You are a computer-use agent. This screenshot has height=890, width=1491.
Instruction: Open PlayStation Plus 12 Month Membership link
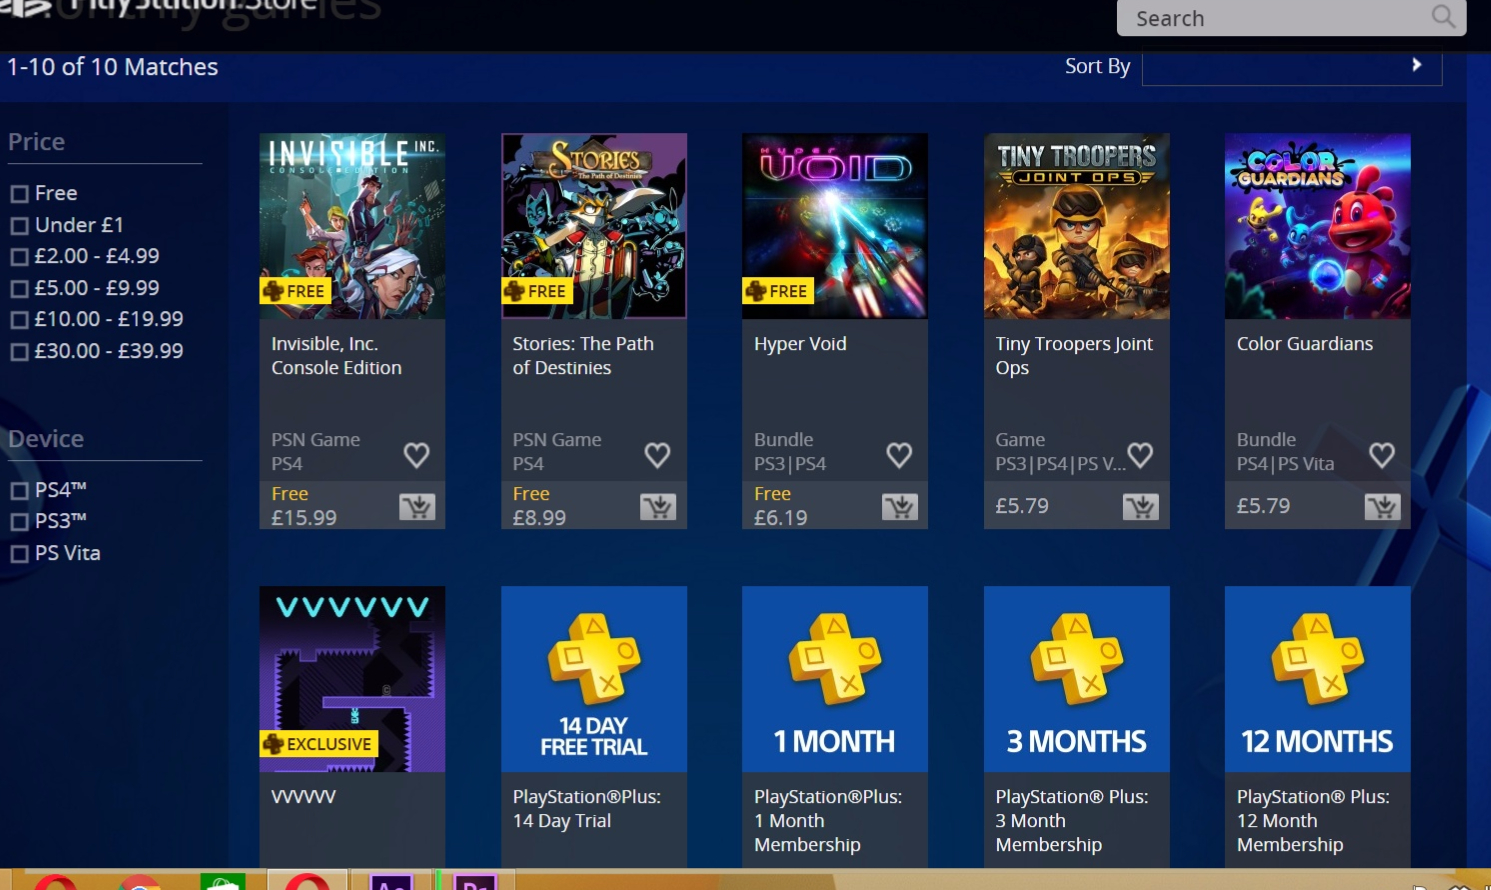point(1313,821)
